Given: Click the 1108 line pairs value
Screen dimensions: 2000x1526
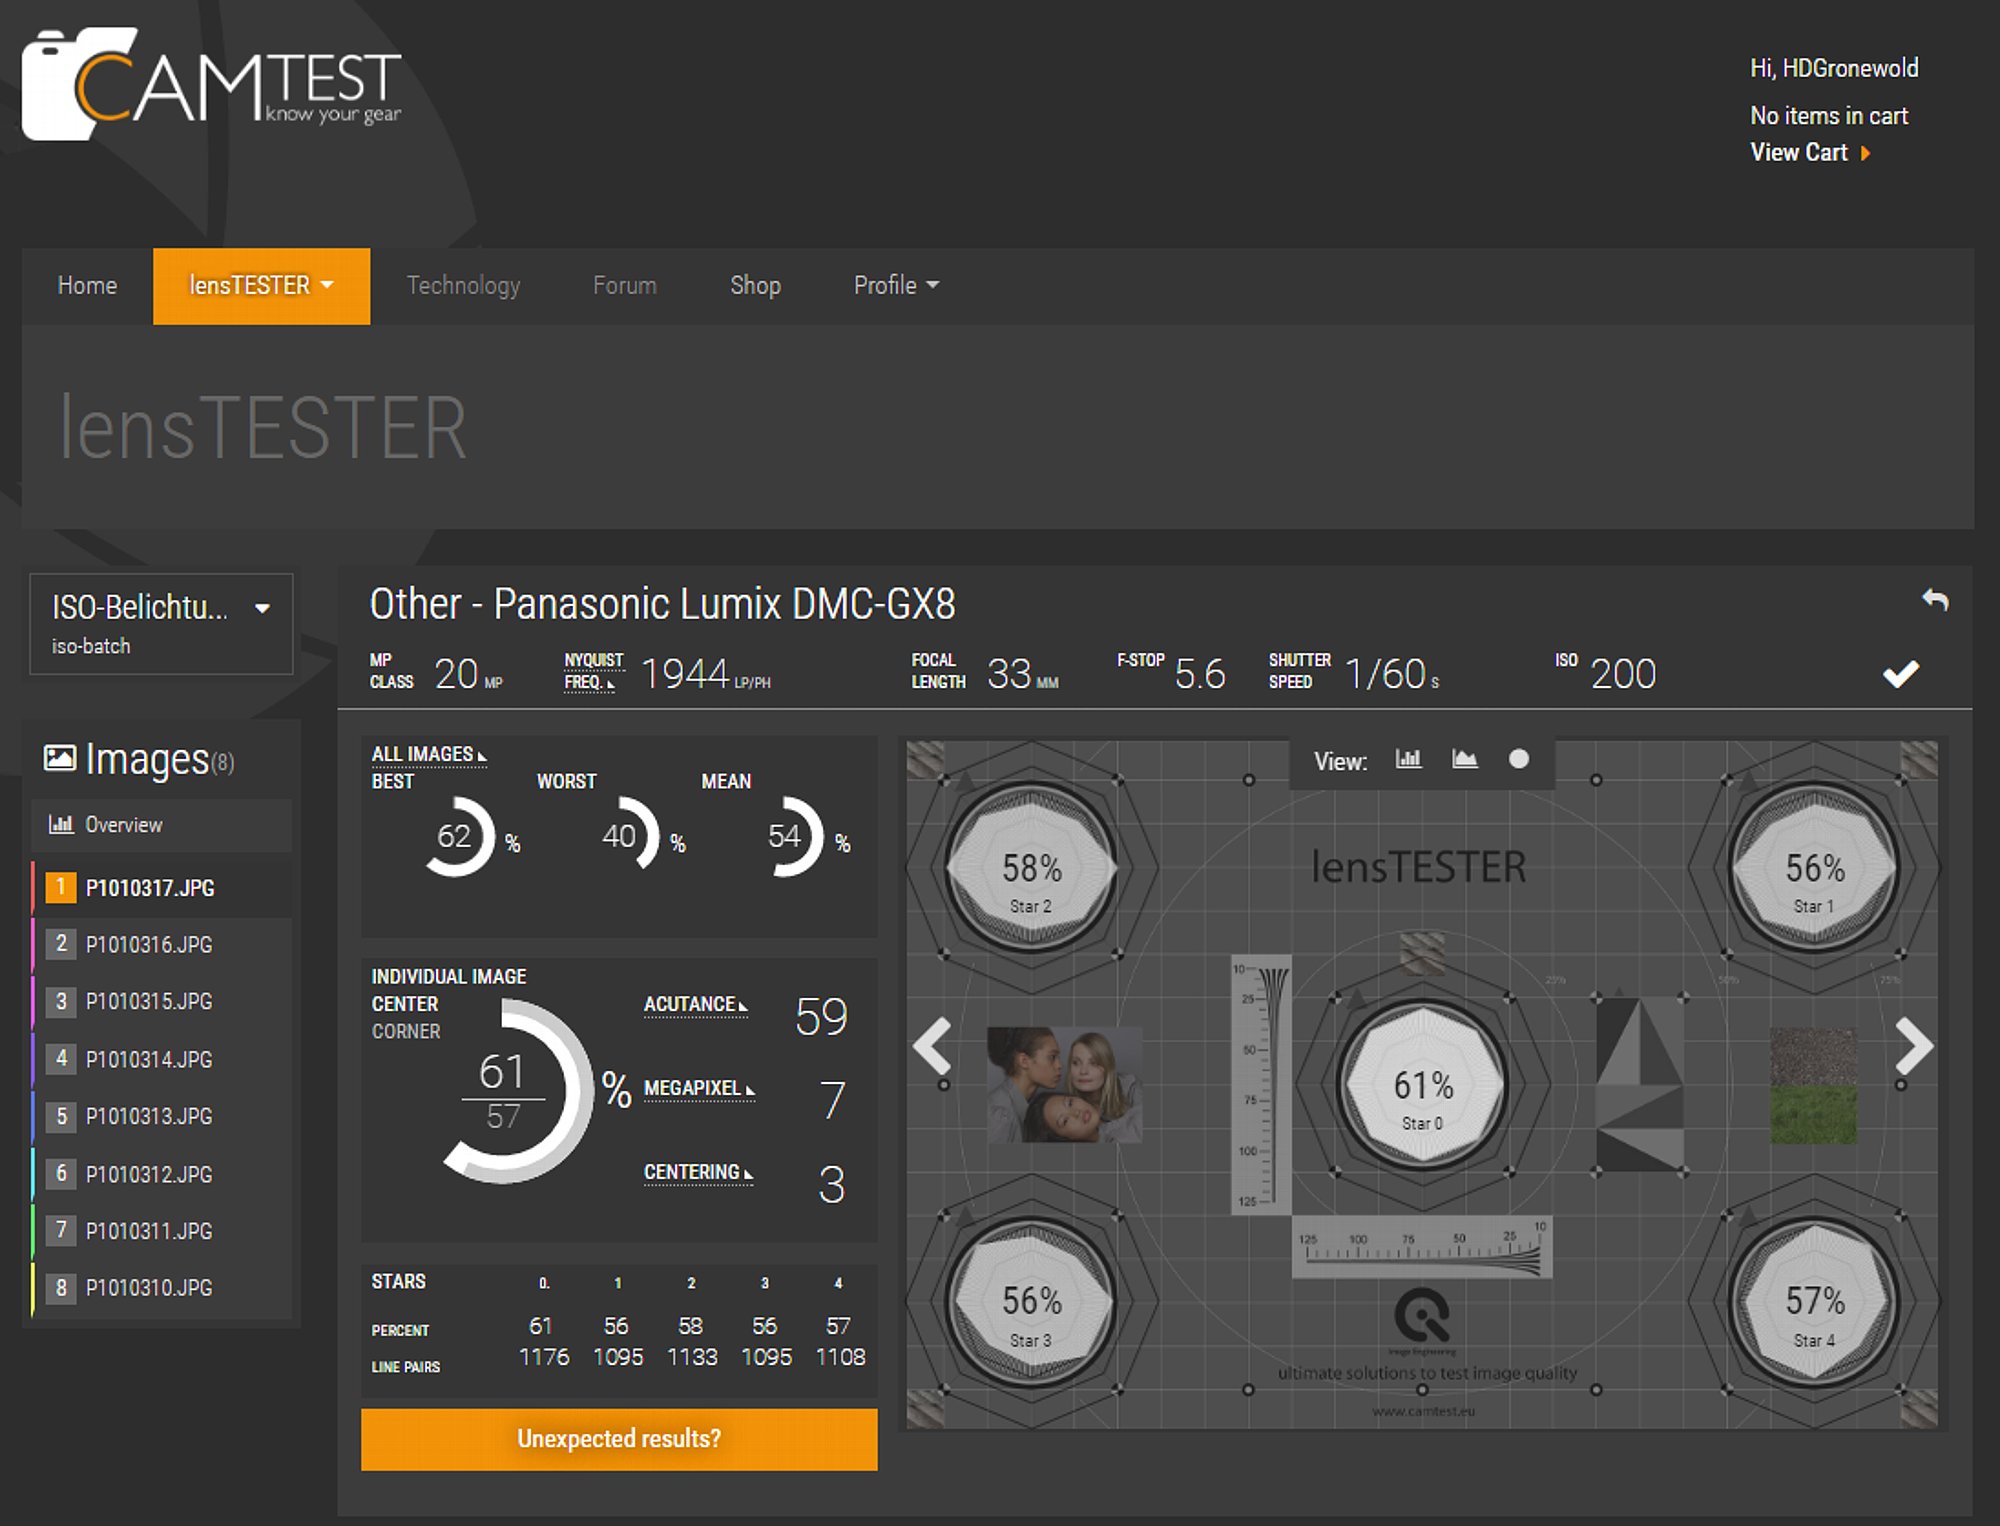Looking at the screenshot, I should click(840, 1357).
